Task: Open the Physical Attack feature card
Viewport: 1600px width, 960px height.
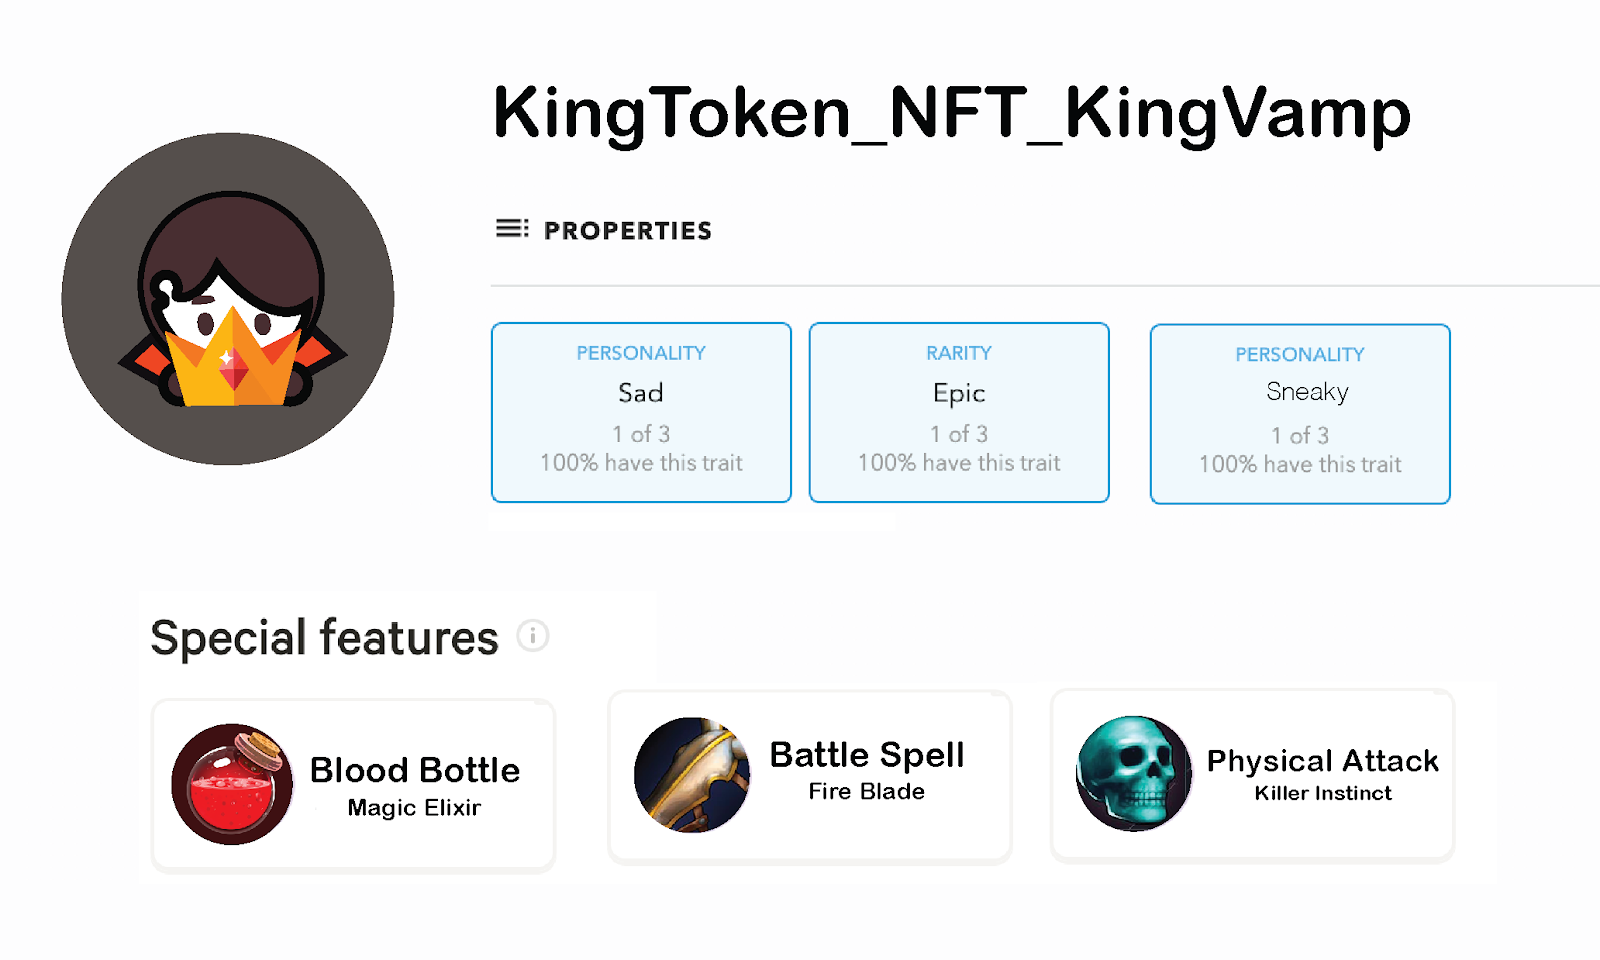Action: pos(1252,774)
